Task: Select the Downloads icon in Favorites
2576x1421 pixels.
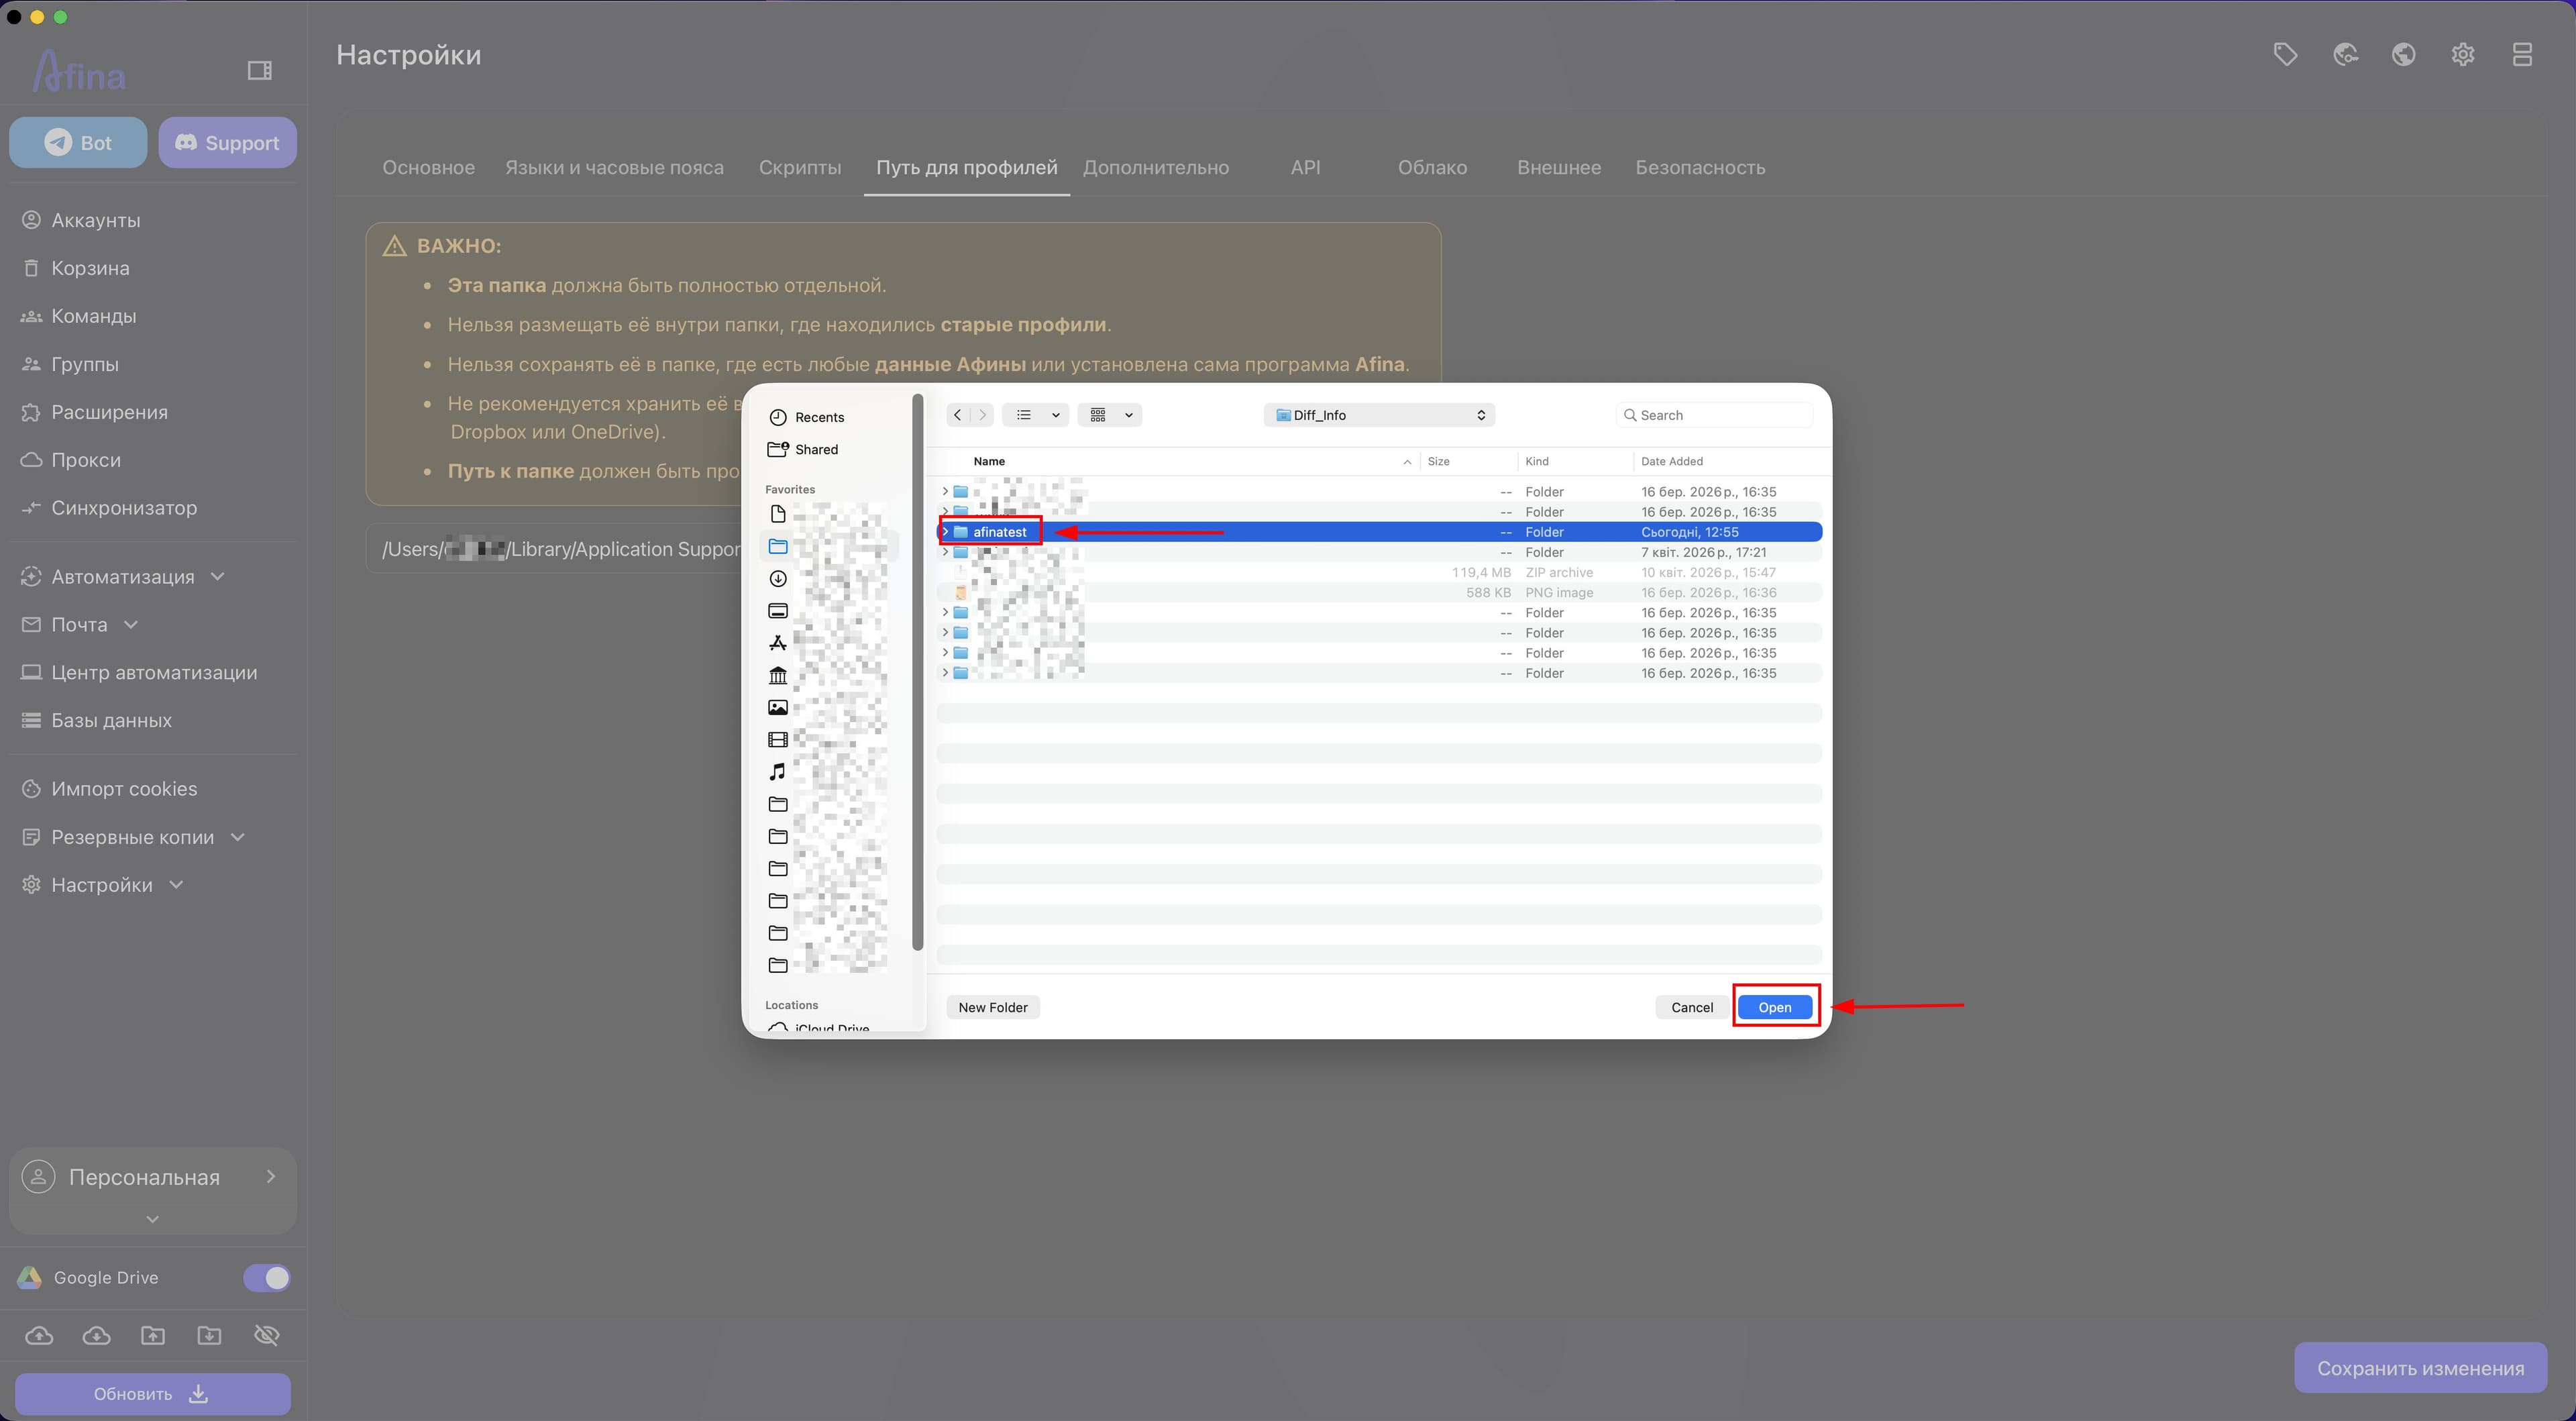Action: pyautogui.click(x=778, y=579)
